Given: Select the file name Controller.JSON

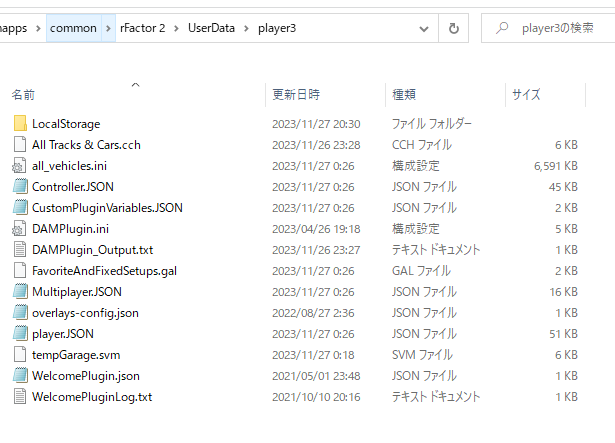Looking at the screenshot, I should coord(73,187).
